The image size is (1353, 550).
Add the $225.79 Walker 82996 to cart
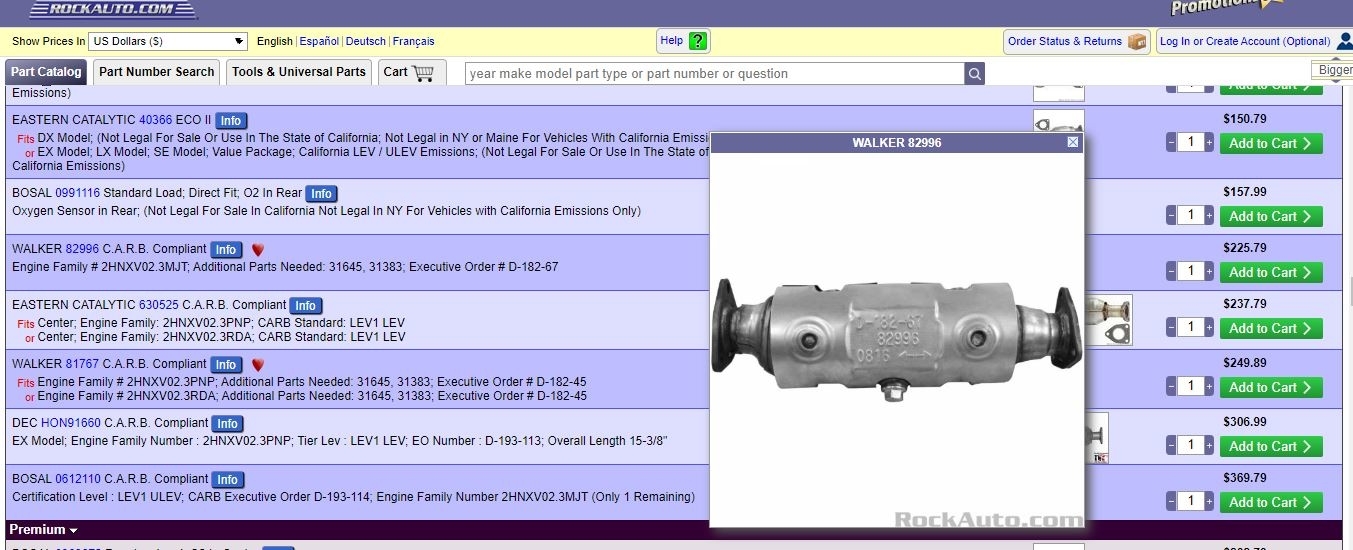point(1271,272)
